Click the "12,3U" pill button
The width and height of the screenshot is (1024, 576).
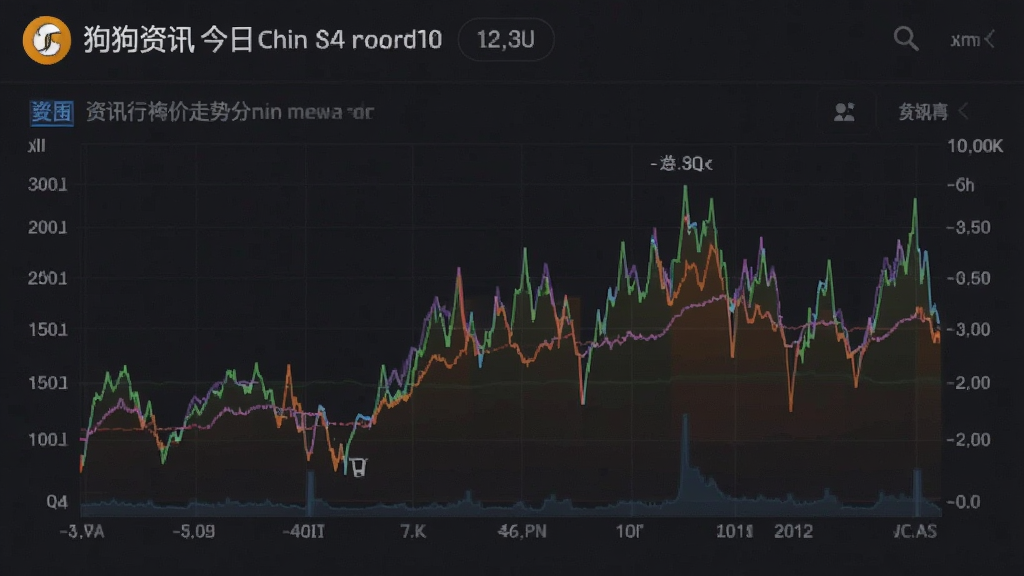506,40
